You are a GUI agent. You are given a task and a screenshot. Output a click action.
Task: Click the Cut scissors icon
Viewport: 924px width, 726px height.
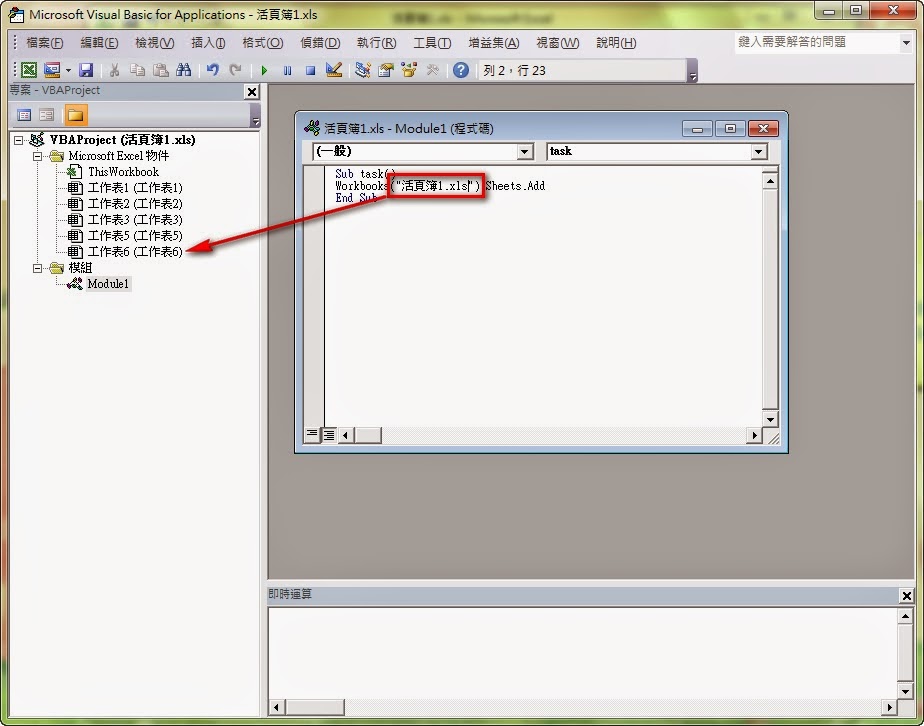click(114, 70)
